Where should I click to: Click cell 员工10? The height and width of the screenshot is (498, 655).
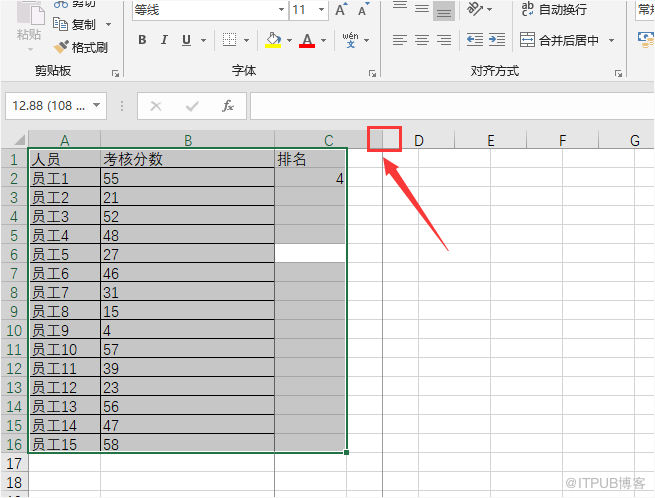65,349
